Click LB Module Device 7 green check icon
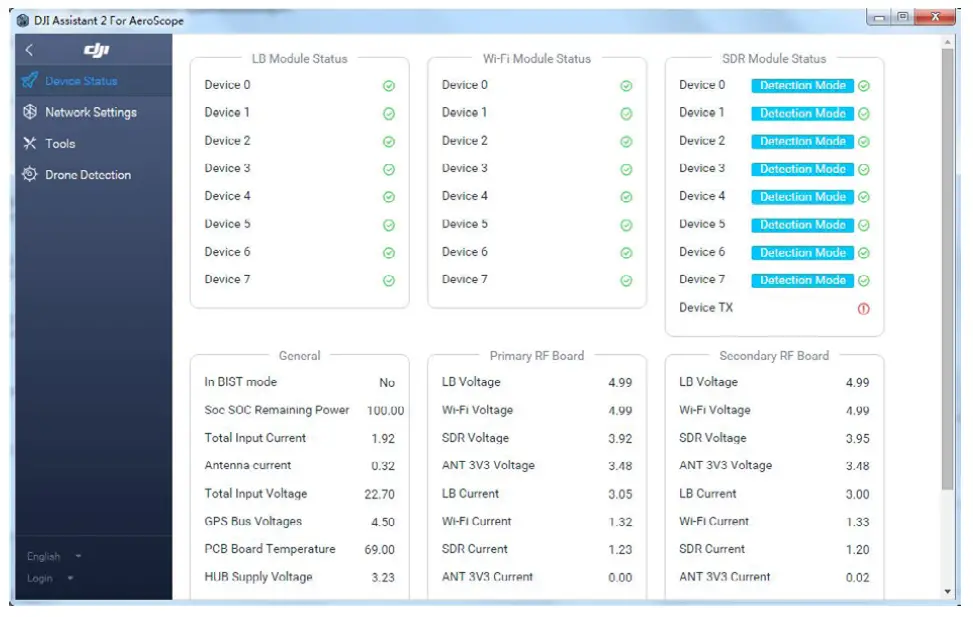Screen dimensions: 973x617 click(x=389, y=281)
